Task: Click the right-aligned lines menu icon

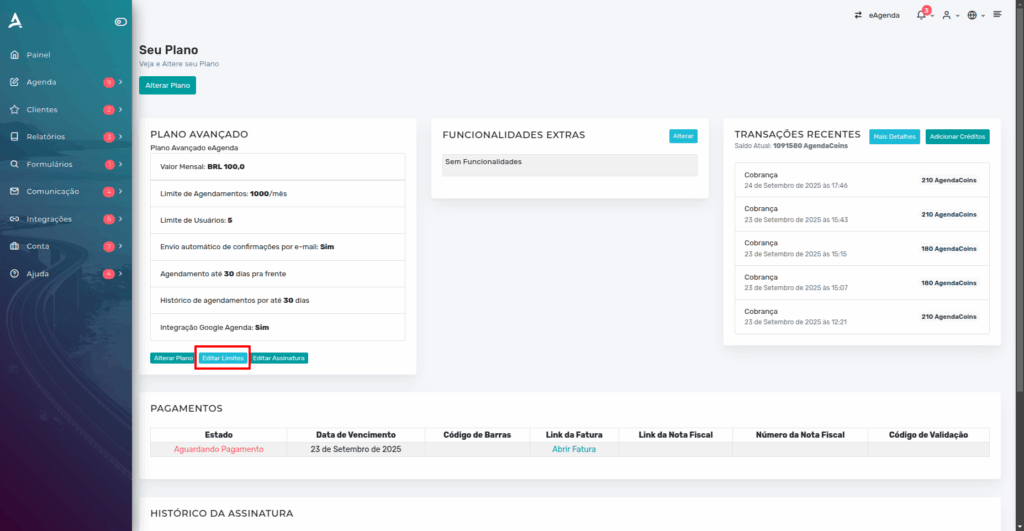Action: tap(997, 14)
